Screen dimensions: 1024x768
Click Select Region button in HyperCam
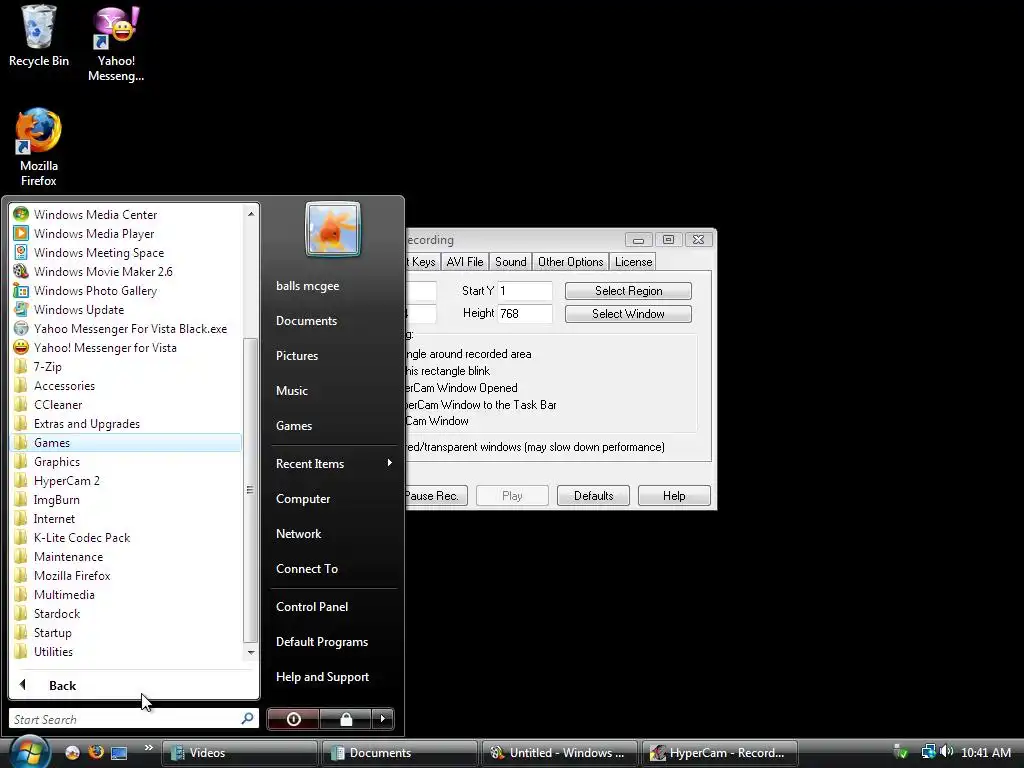[x=628, y=291]
